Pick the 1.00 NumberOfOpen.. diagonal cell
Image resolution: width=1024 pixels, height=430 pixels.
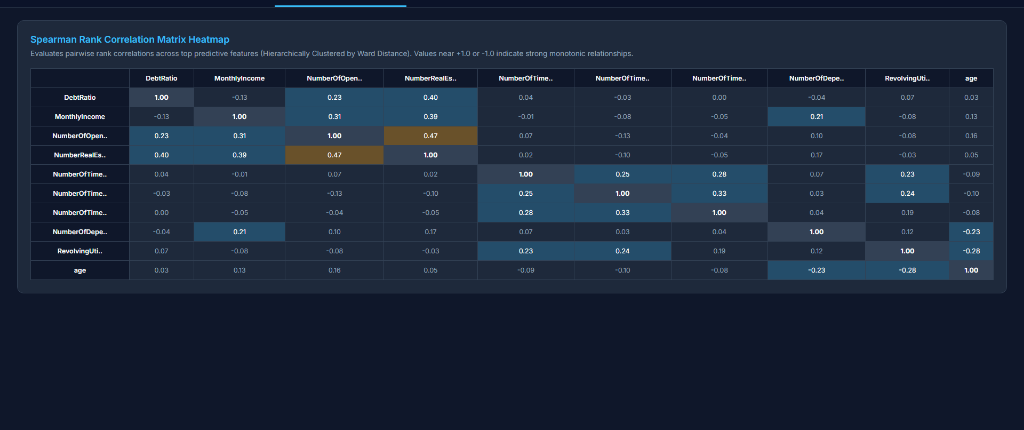(334, 136)
